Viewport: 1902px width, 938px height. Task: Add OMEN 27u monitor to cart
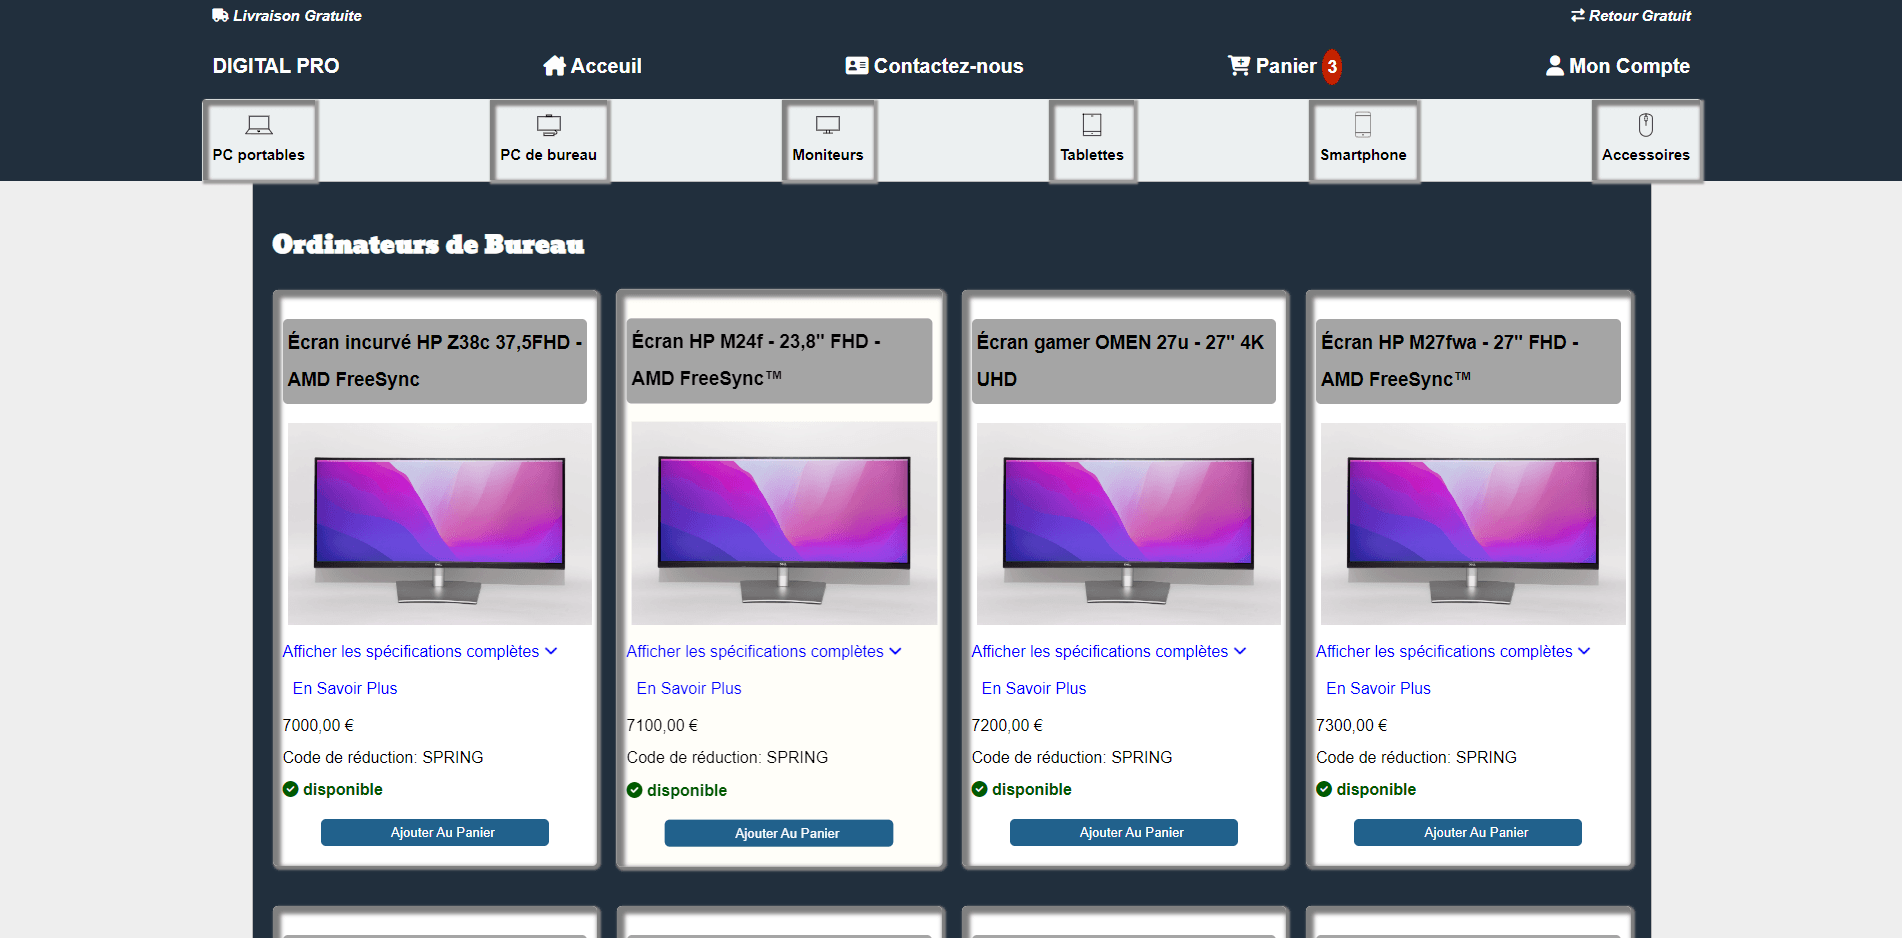1124,832
